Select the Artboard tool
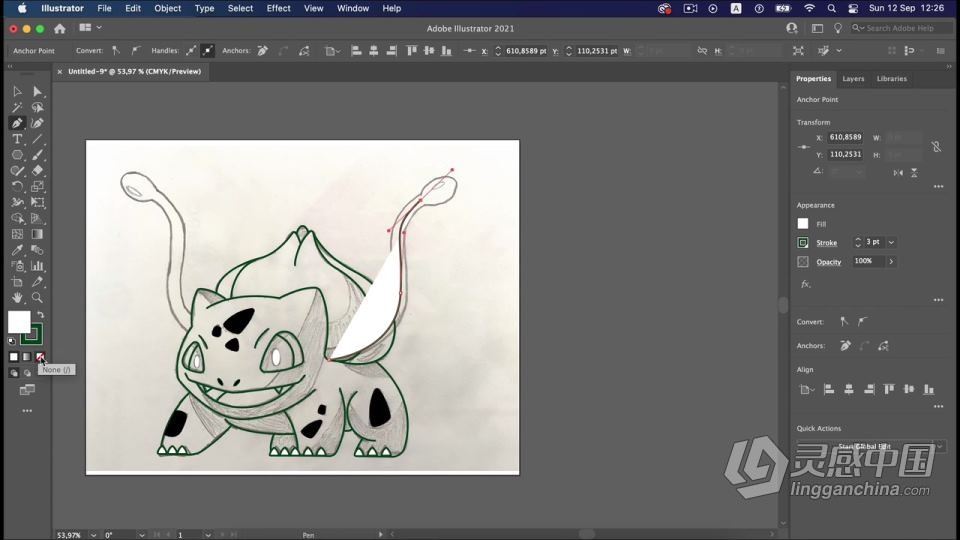This screenshot has height=540, width=960. (17, 282)
